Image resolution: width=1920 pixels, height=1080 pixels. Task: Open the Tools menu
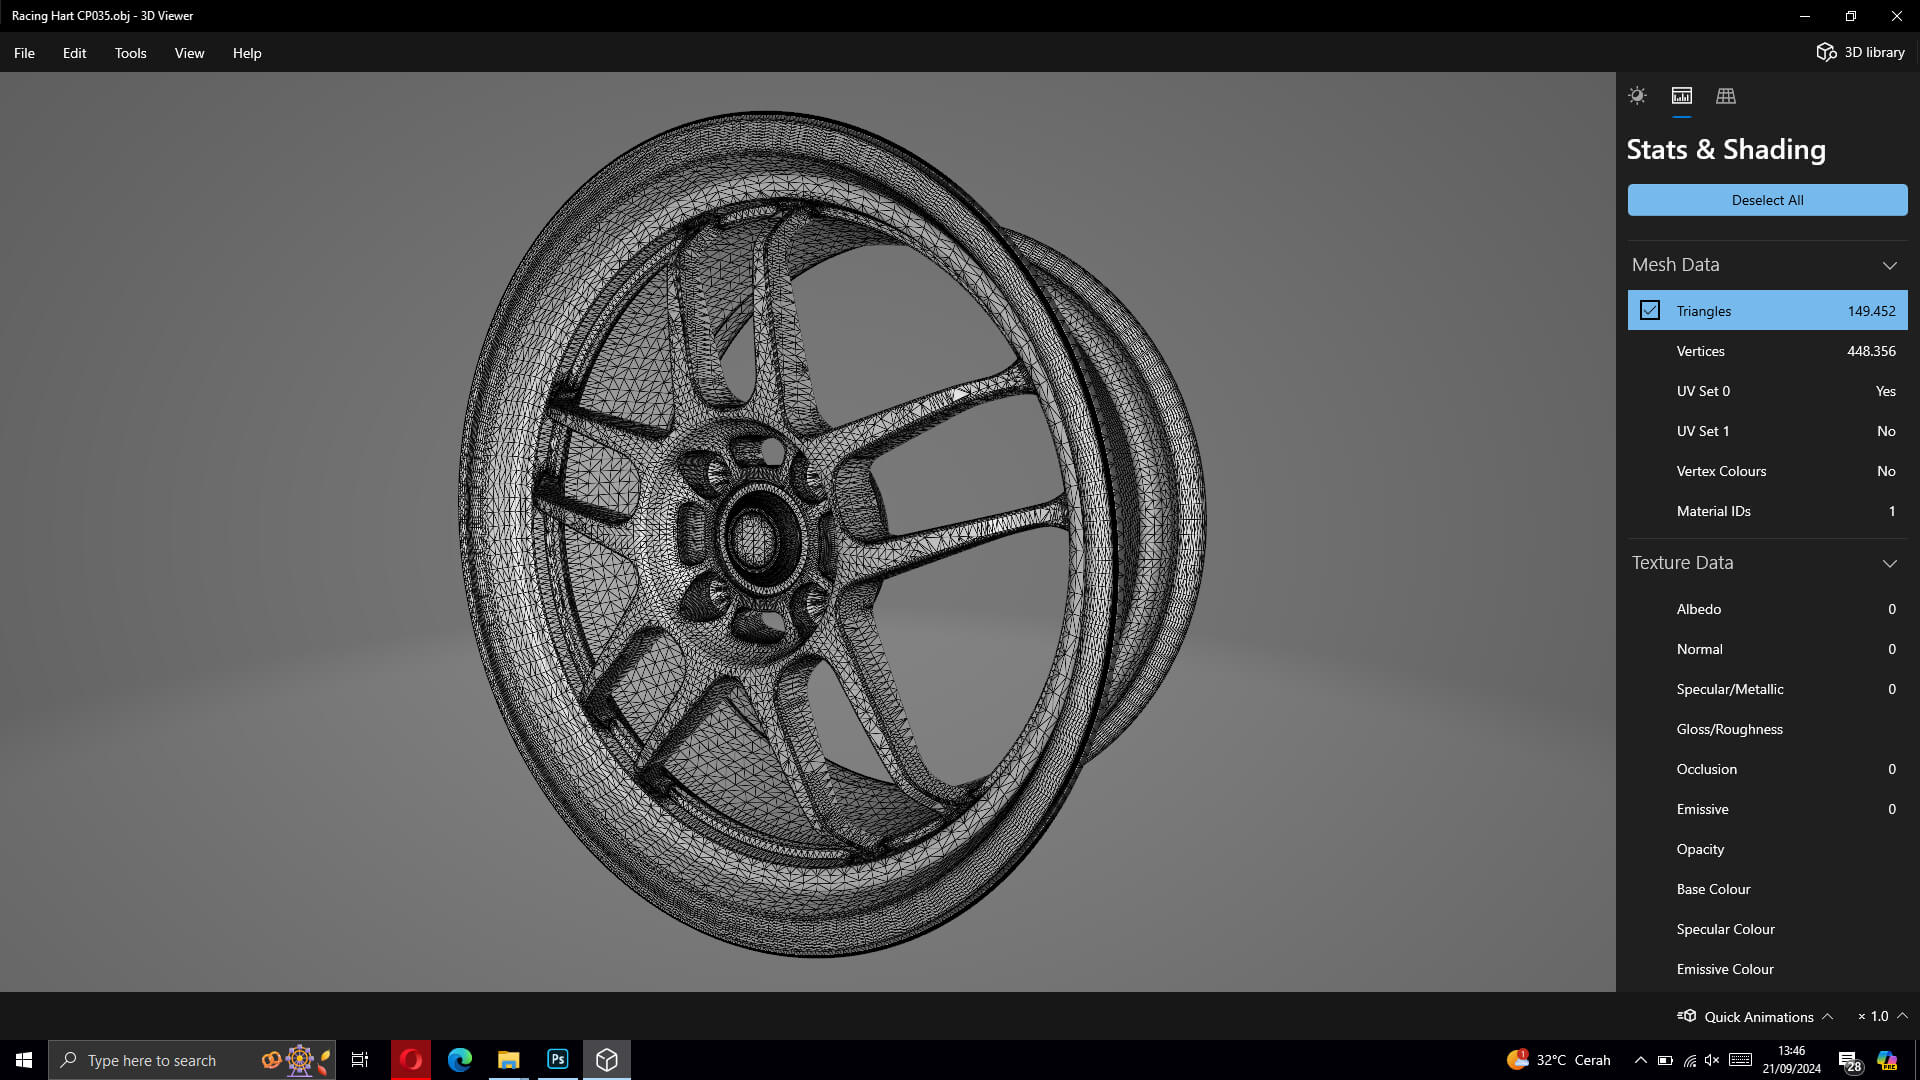click(130, 53)
